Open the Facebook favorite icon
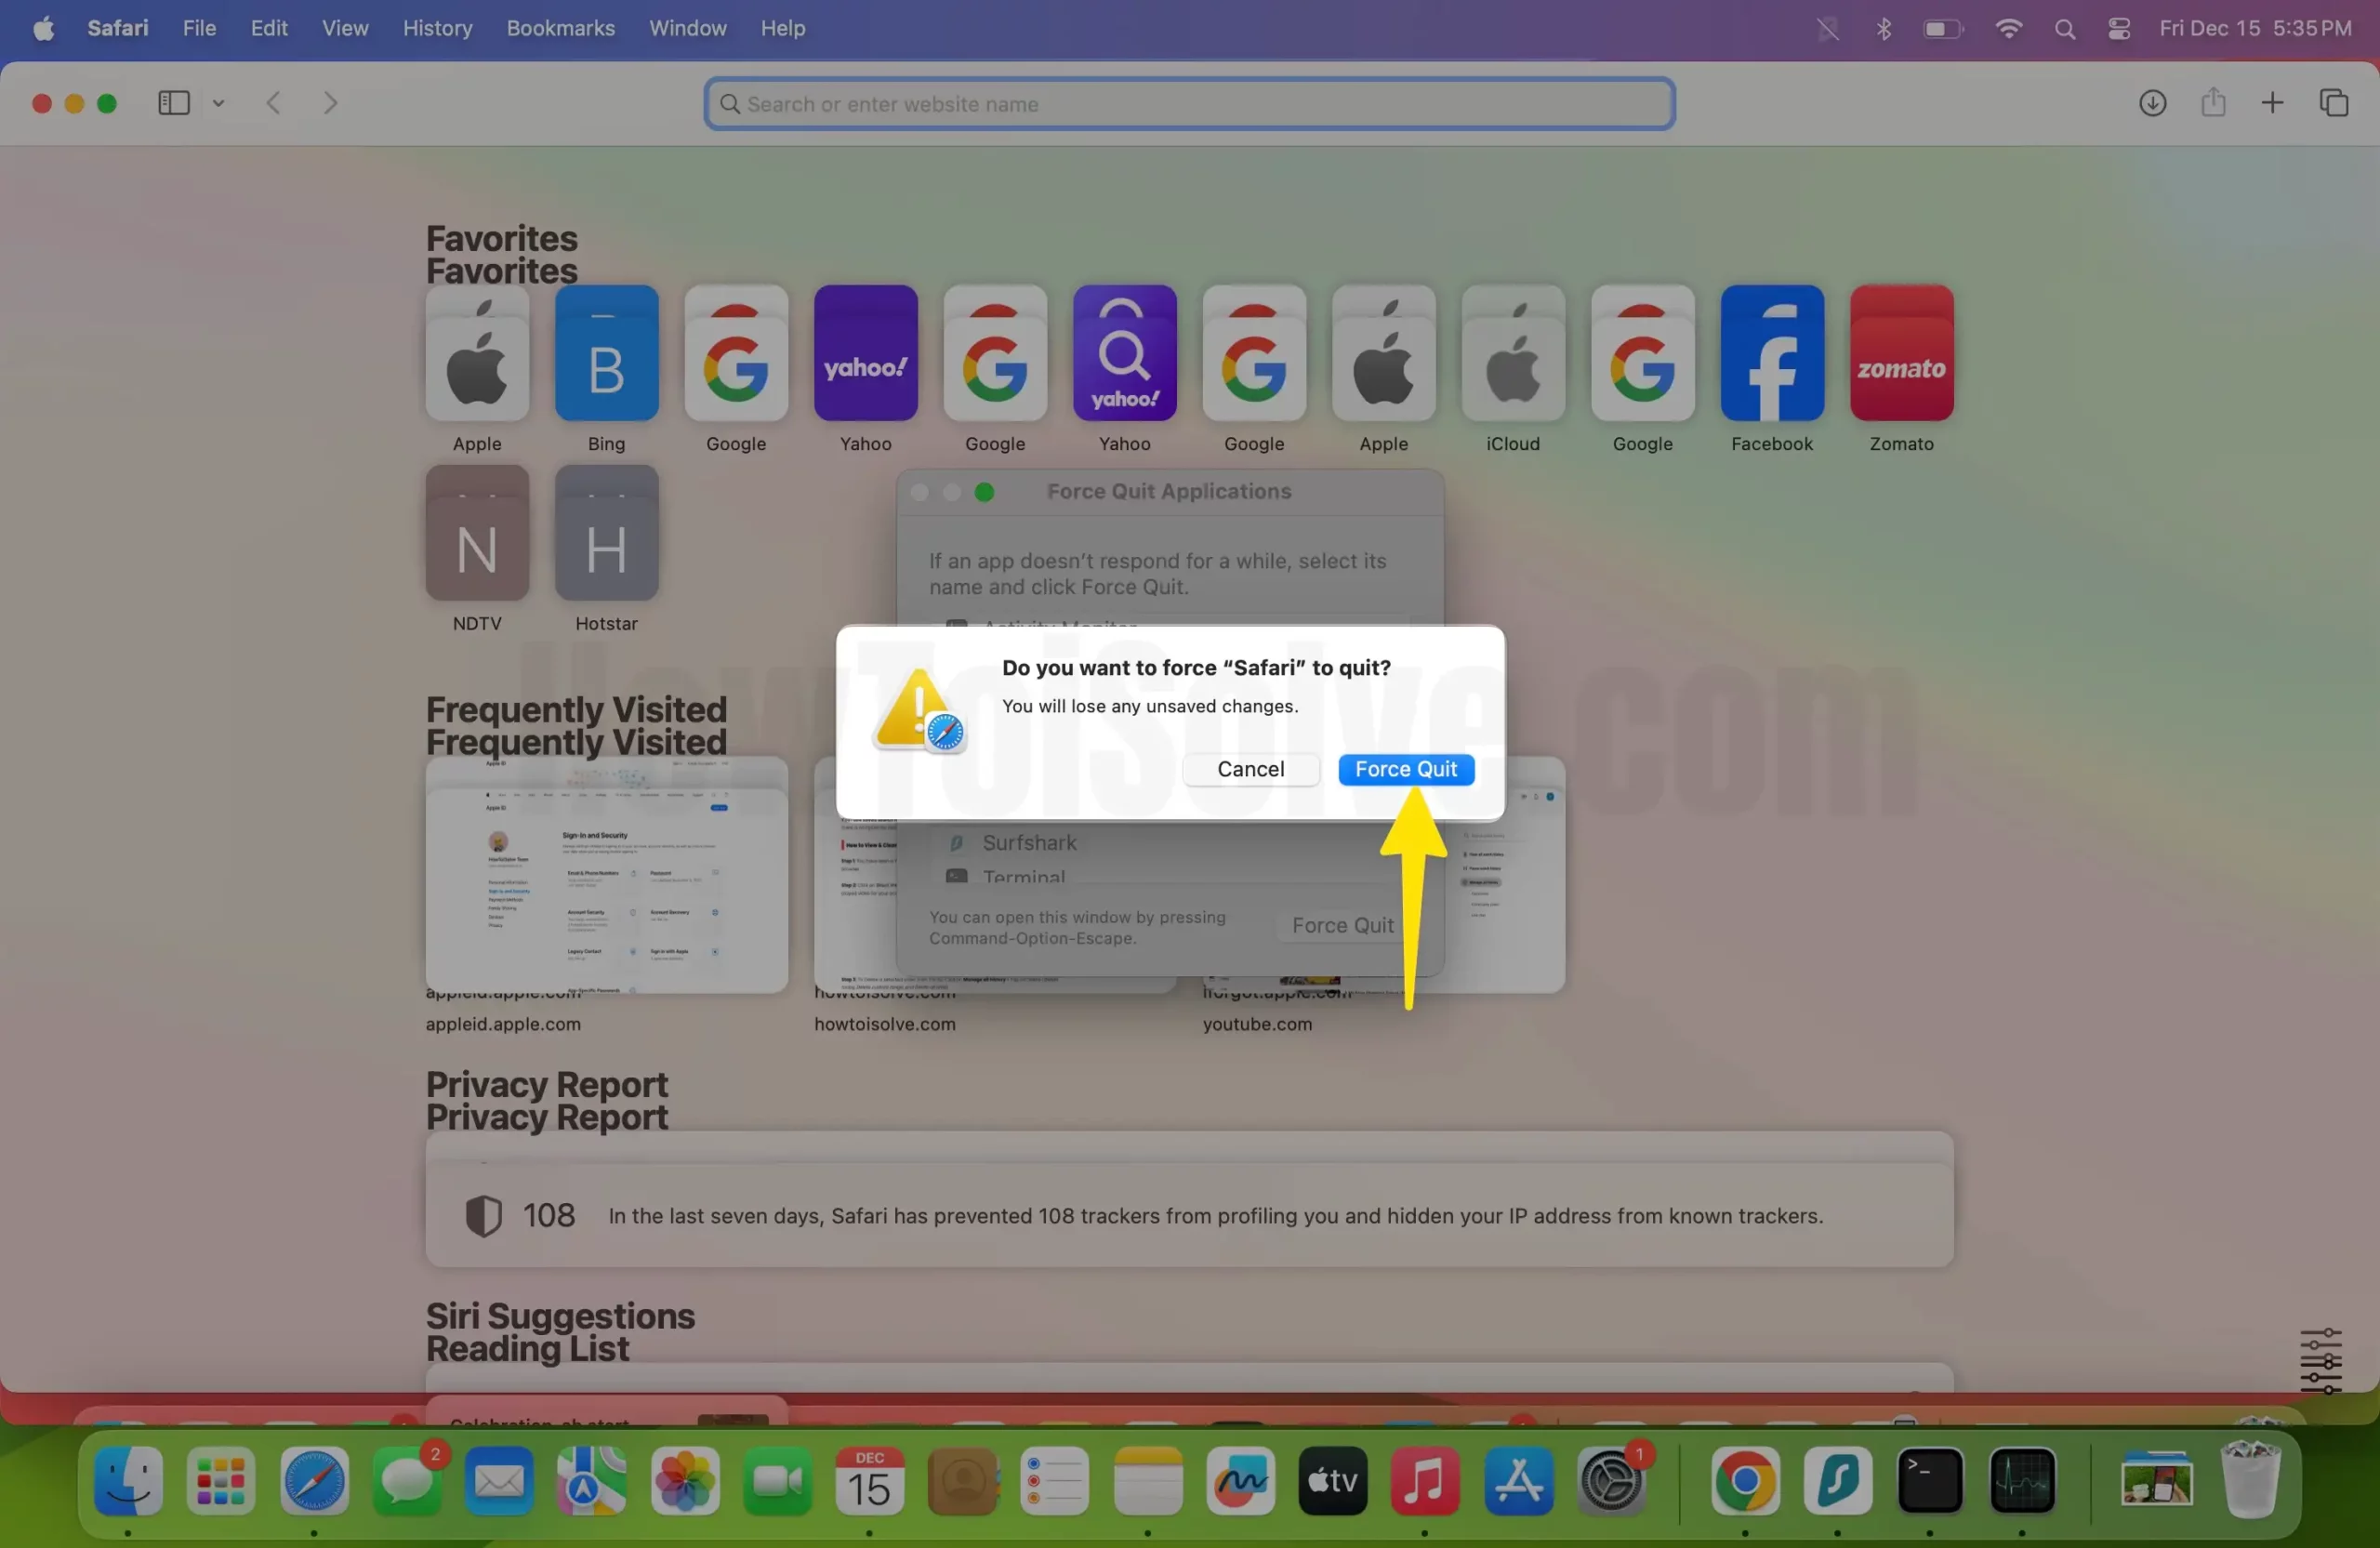 [1771, 353]
